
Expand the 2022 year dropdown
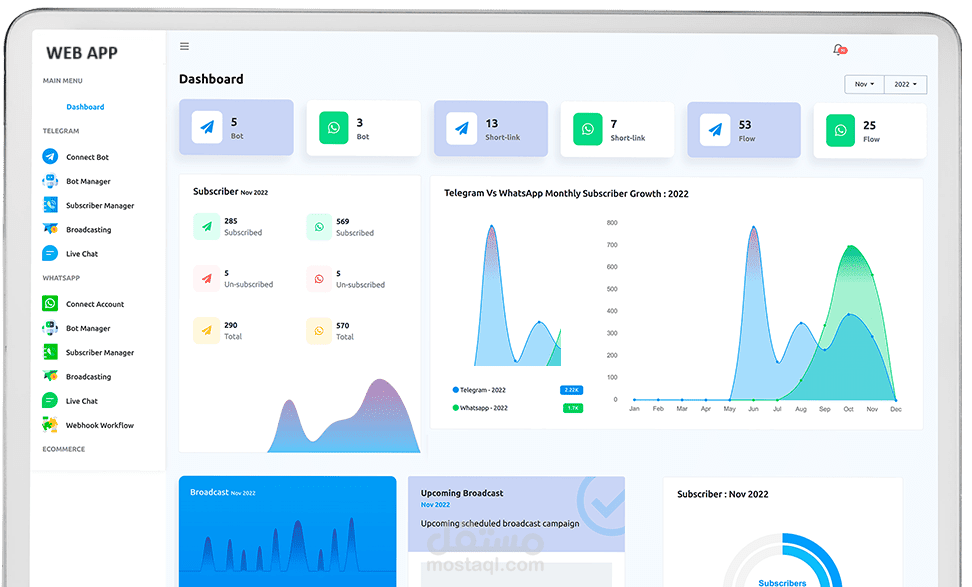click(x=905, y=84)
